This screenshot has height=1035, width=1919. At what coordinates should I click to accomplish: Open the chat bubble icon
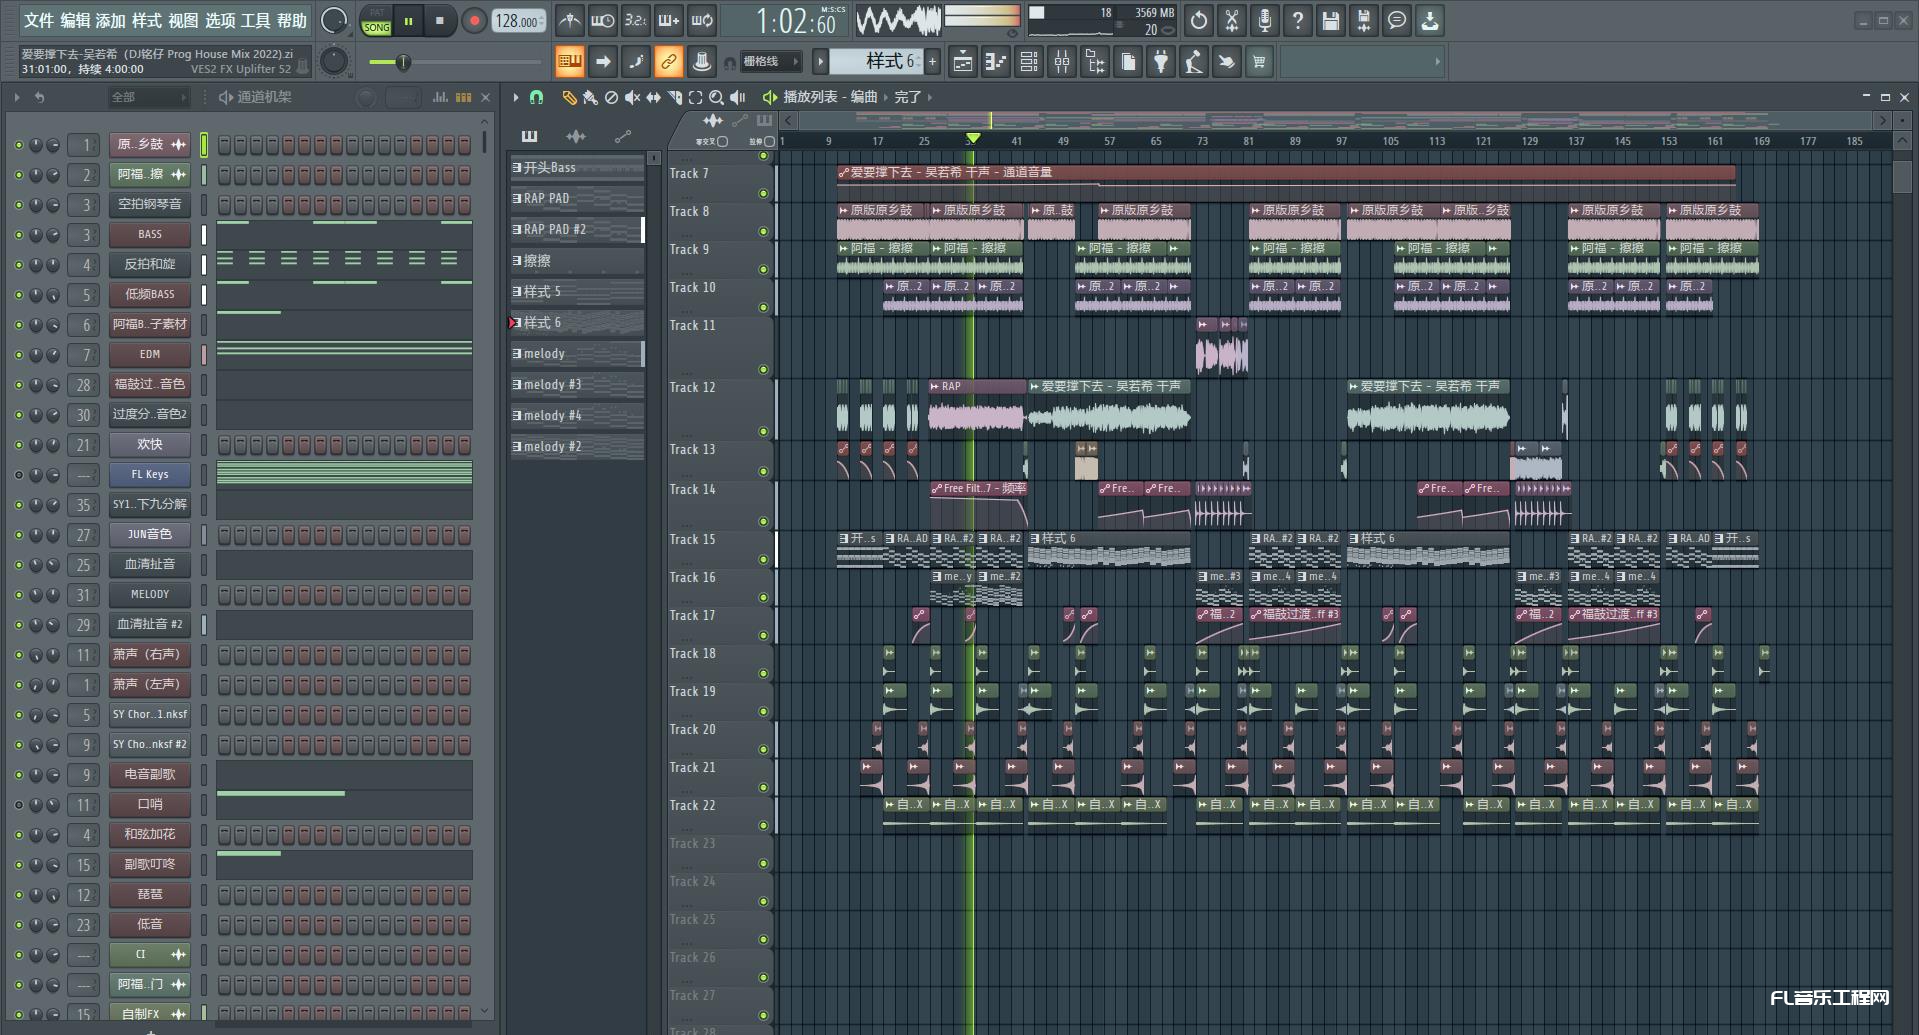(x=1397, y=20)
